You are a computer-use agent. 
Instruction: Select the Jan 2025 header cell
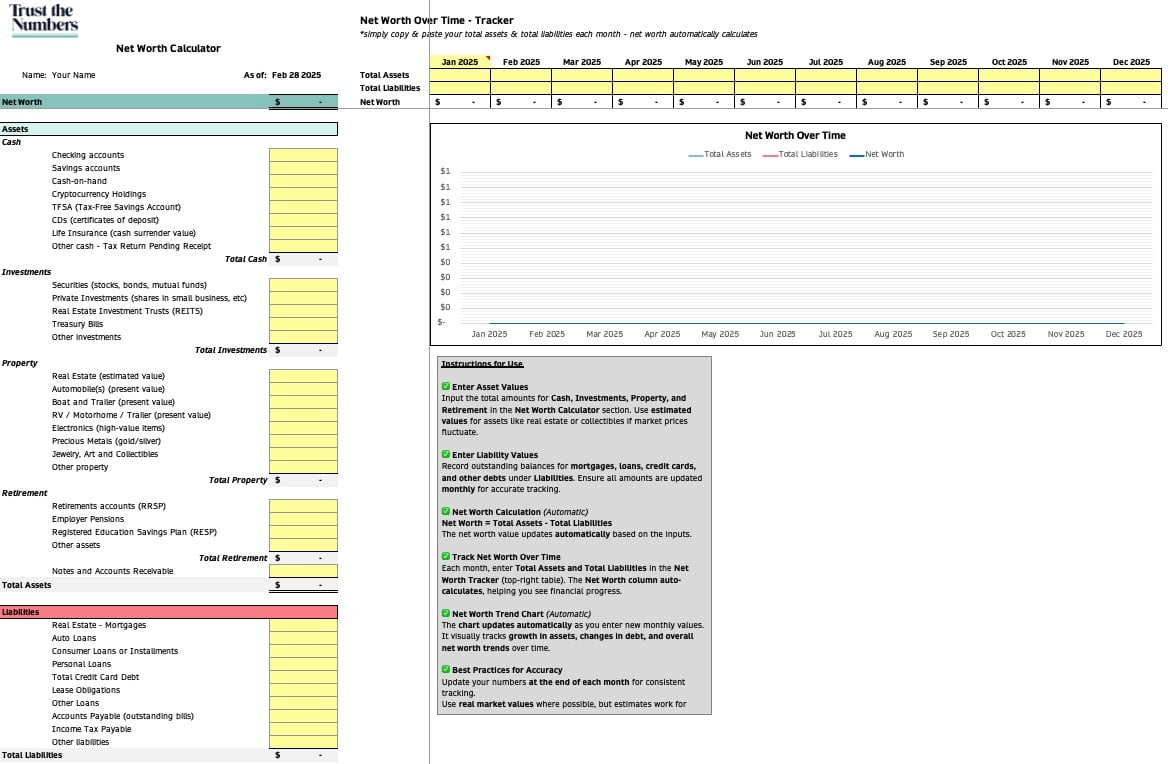460,62
